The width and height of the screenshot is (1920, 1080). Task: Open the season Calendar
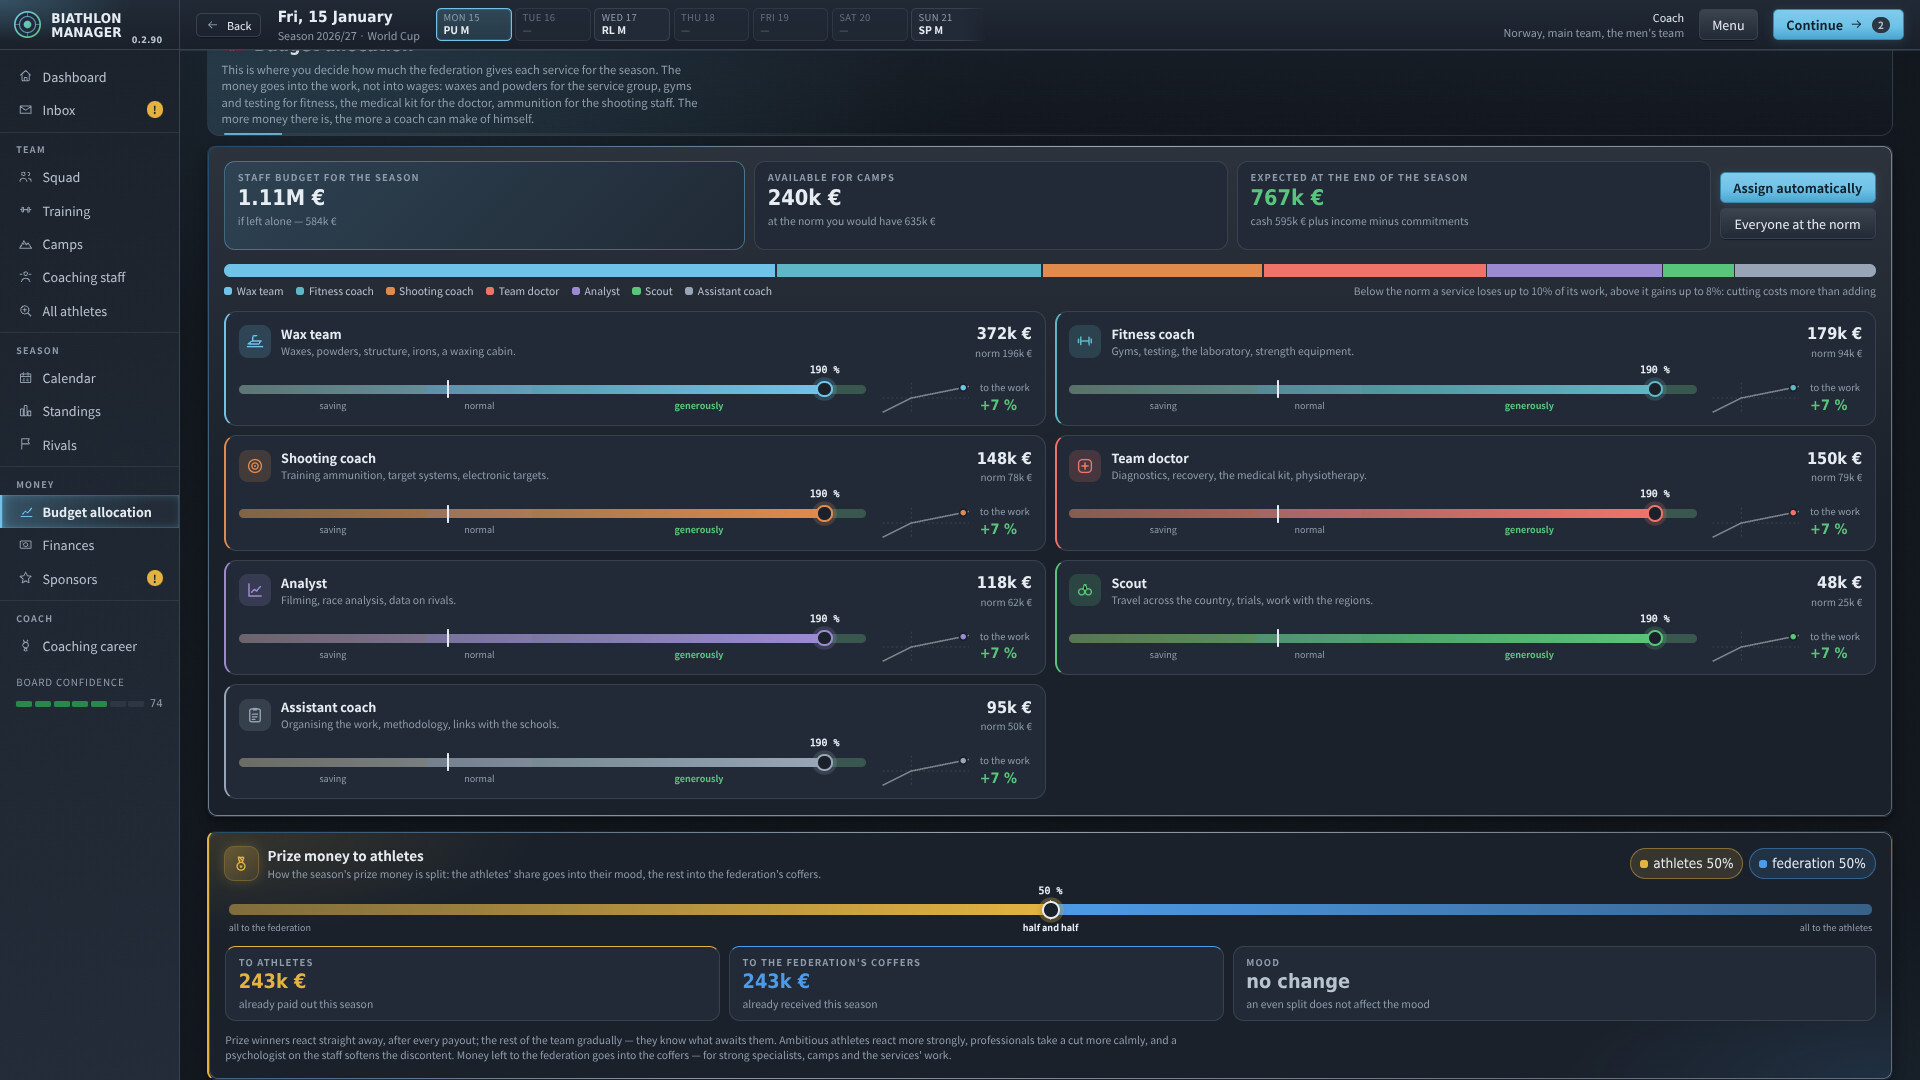coord(90,378)
